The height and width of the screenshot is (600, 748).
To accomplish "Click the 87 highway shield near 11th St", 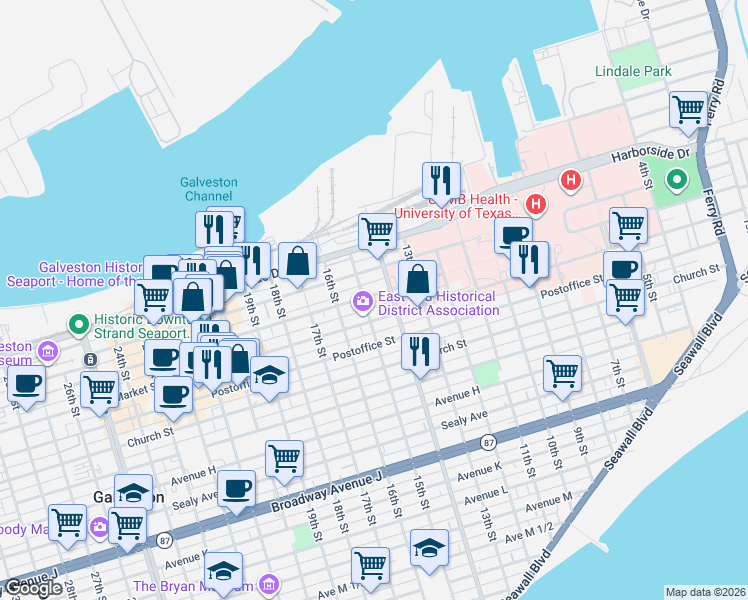I will pos(488,442).
